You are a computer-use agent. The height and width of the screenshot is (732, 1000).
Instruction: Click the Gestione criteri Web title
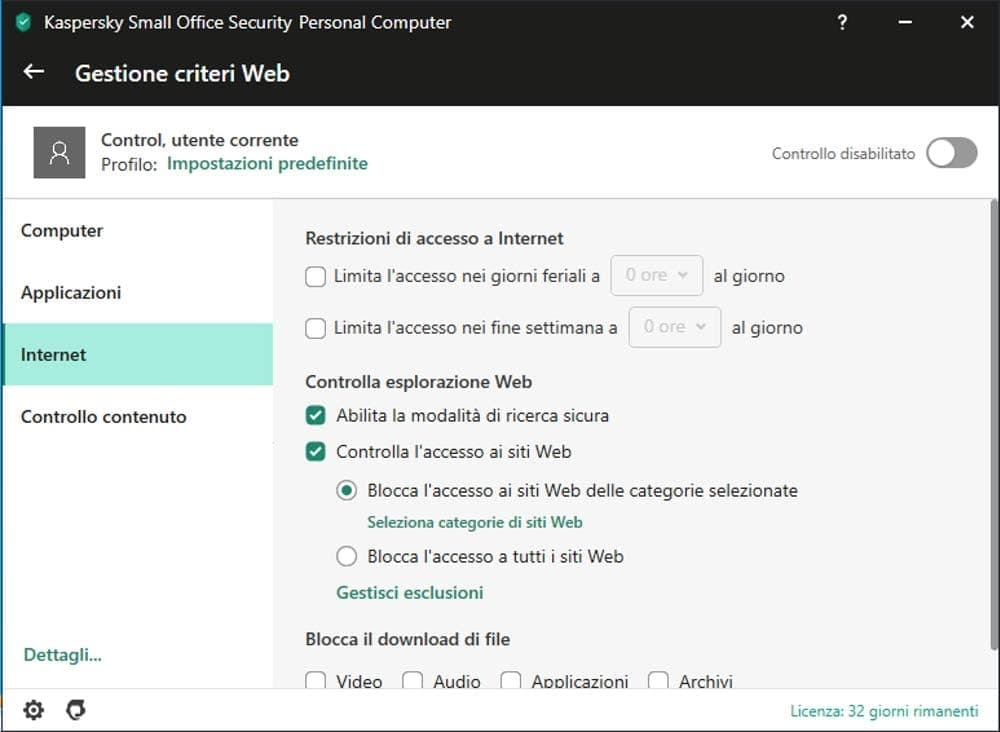[x=182, y=73]
